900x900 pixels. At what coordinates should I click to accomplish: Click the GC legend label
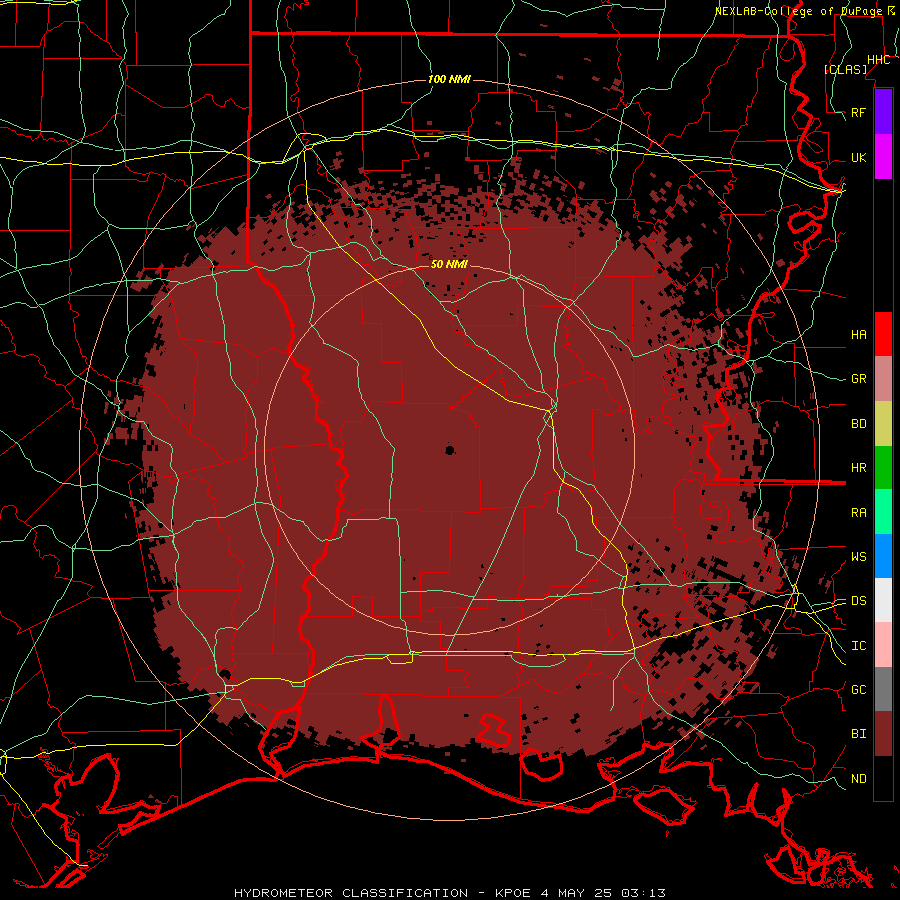click(x=858, y=690)
